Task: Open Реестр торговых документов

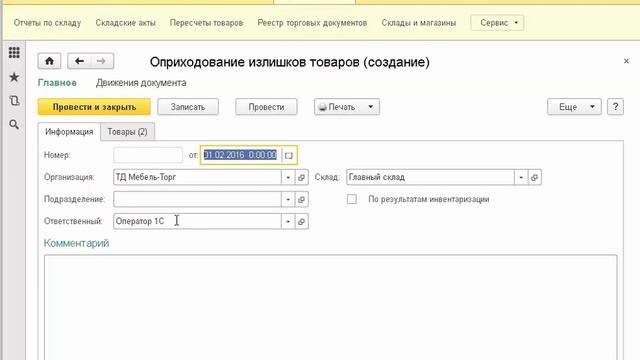Action: click(312, 23)
